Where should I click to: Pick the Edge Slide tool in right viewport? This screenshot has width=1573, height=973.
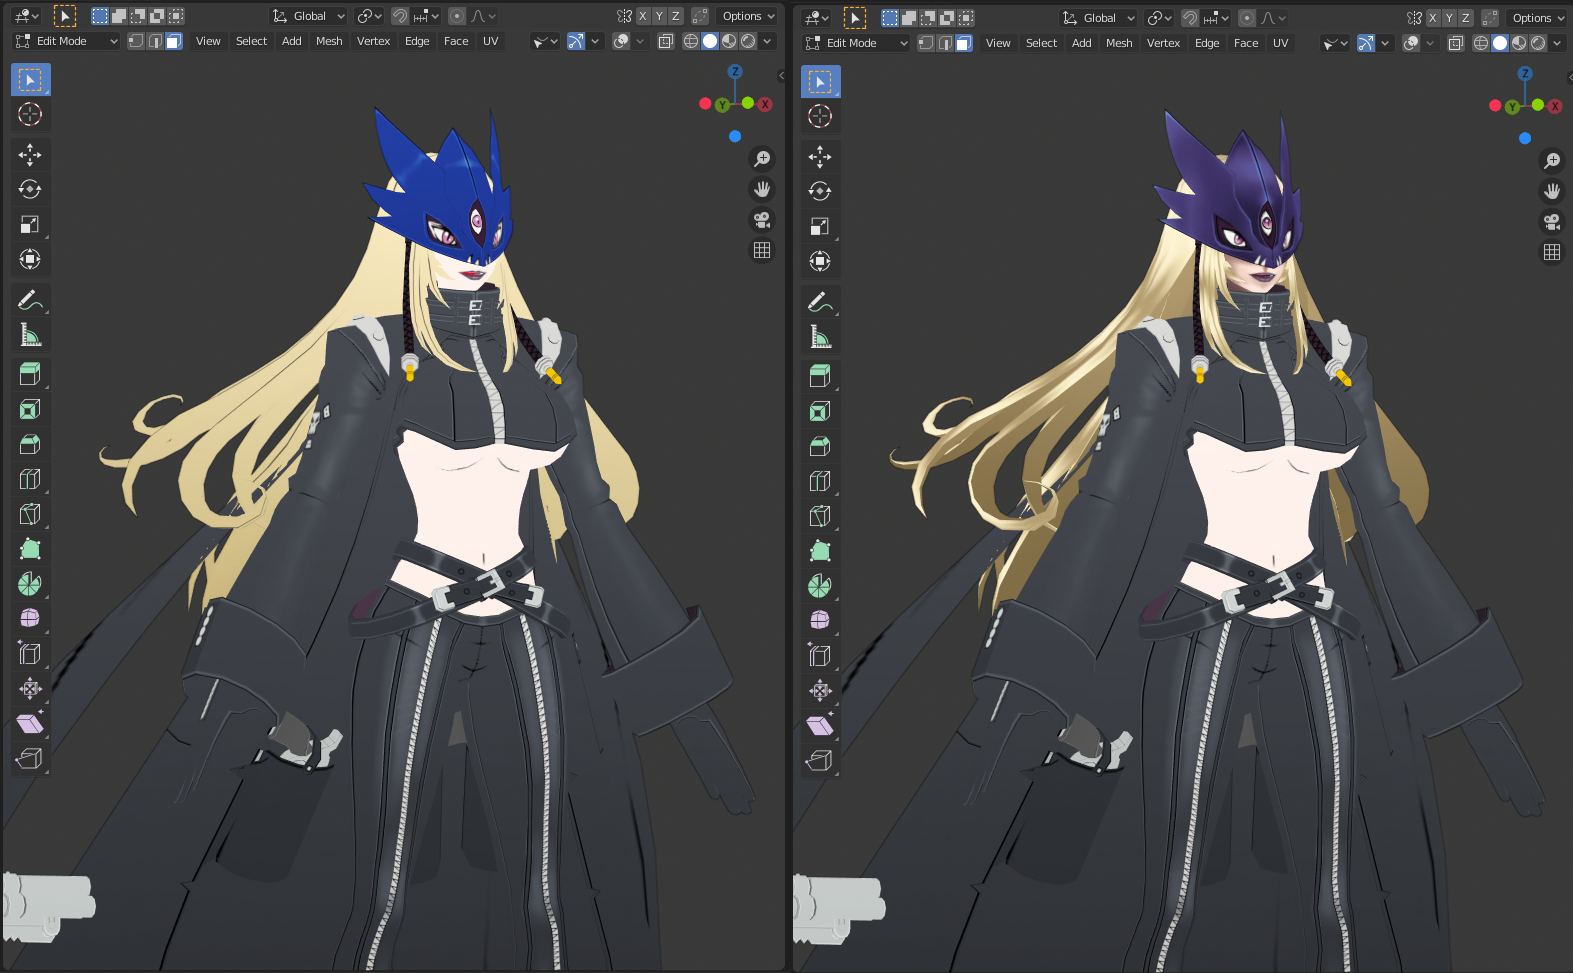tap(820, 656)
